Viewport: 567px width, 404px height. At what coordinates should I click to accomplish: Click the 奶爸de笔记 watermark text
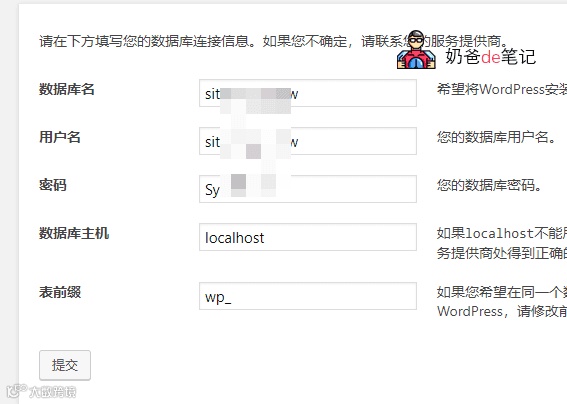[490, 57]
